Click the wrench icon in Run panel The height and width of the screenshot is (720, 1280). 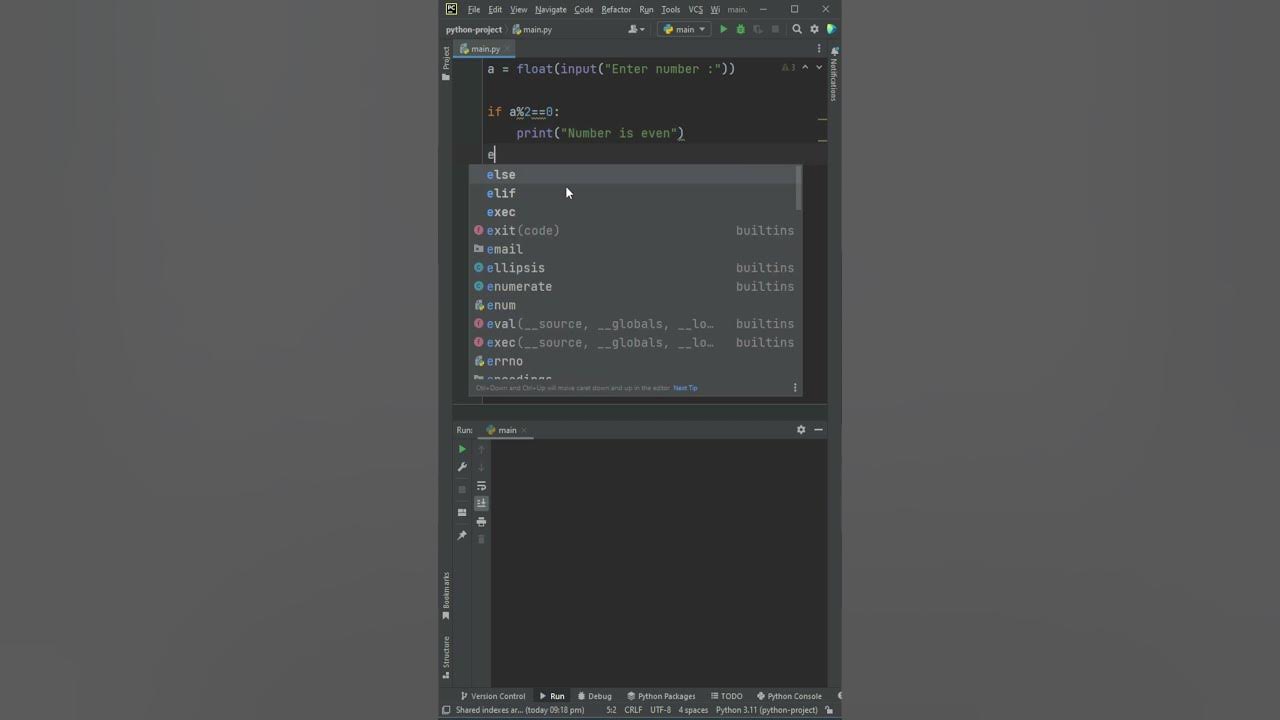point(462,467)
